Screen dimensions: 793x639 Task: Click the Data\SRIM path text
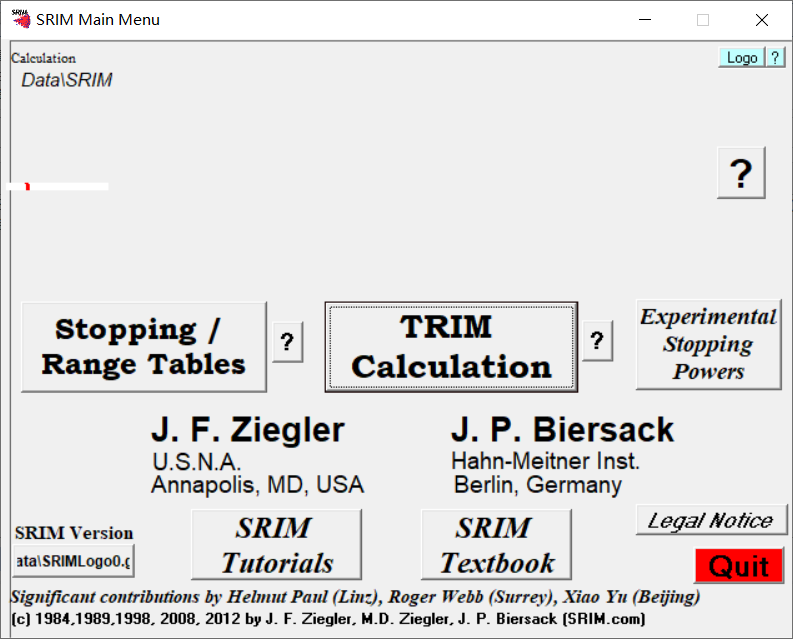pyautogui.click(x=67, y=80)
